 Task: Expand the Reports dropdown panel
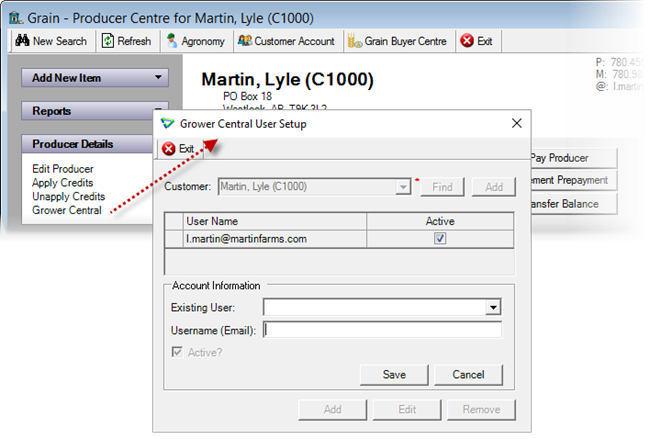click(x=95, y=111)
